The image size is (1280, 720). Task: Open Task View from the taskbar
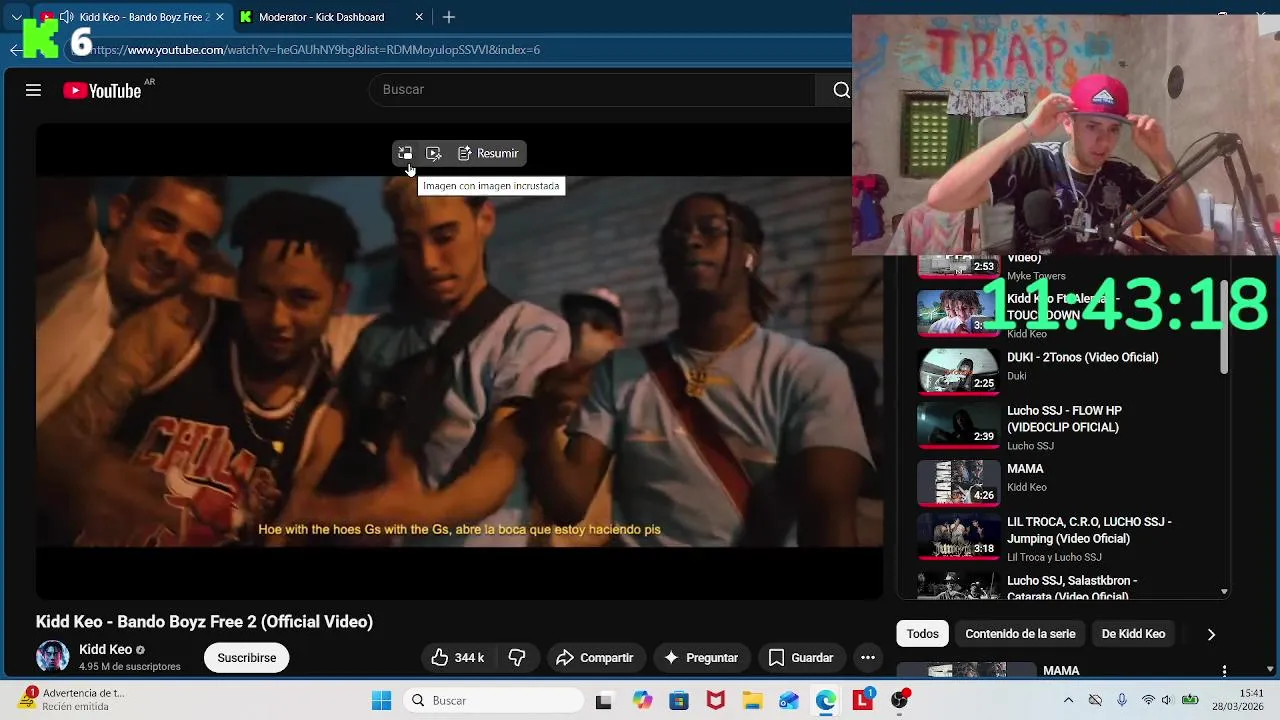click(603, 701)
